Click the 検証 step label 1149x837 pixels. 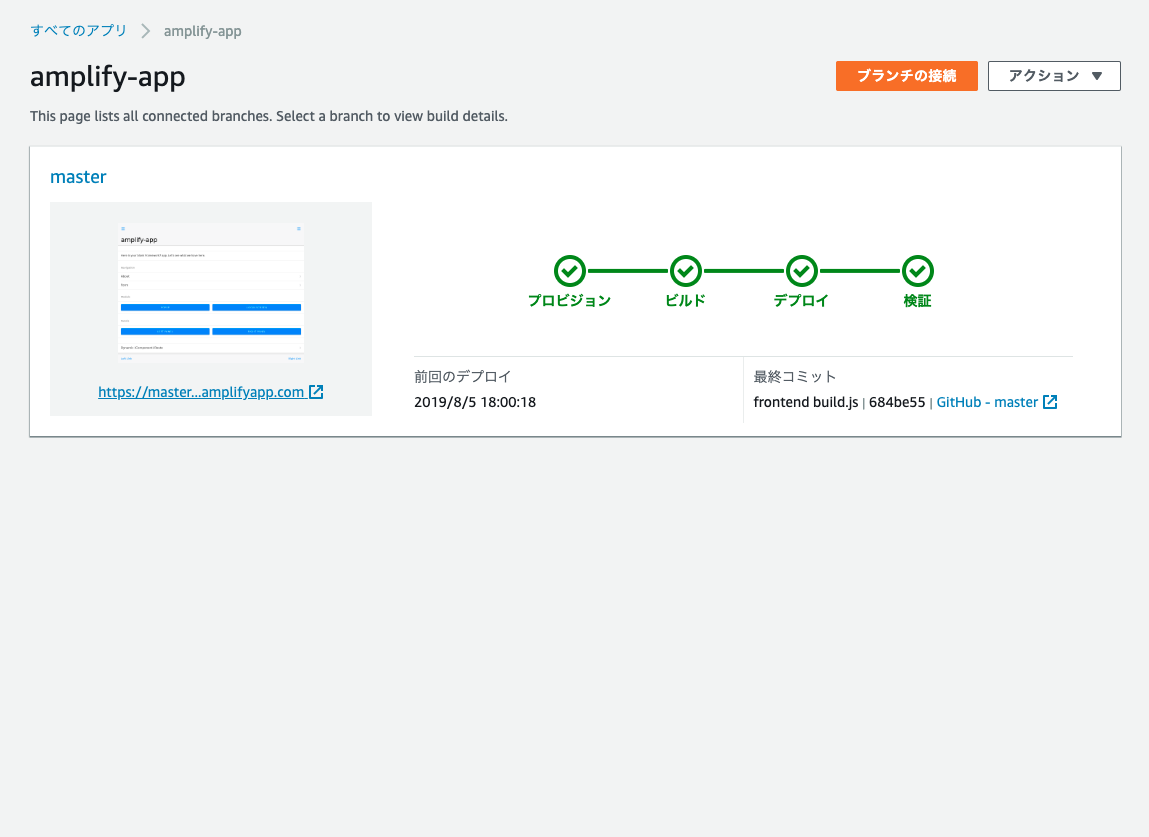tap(917, 300)
